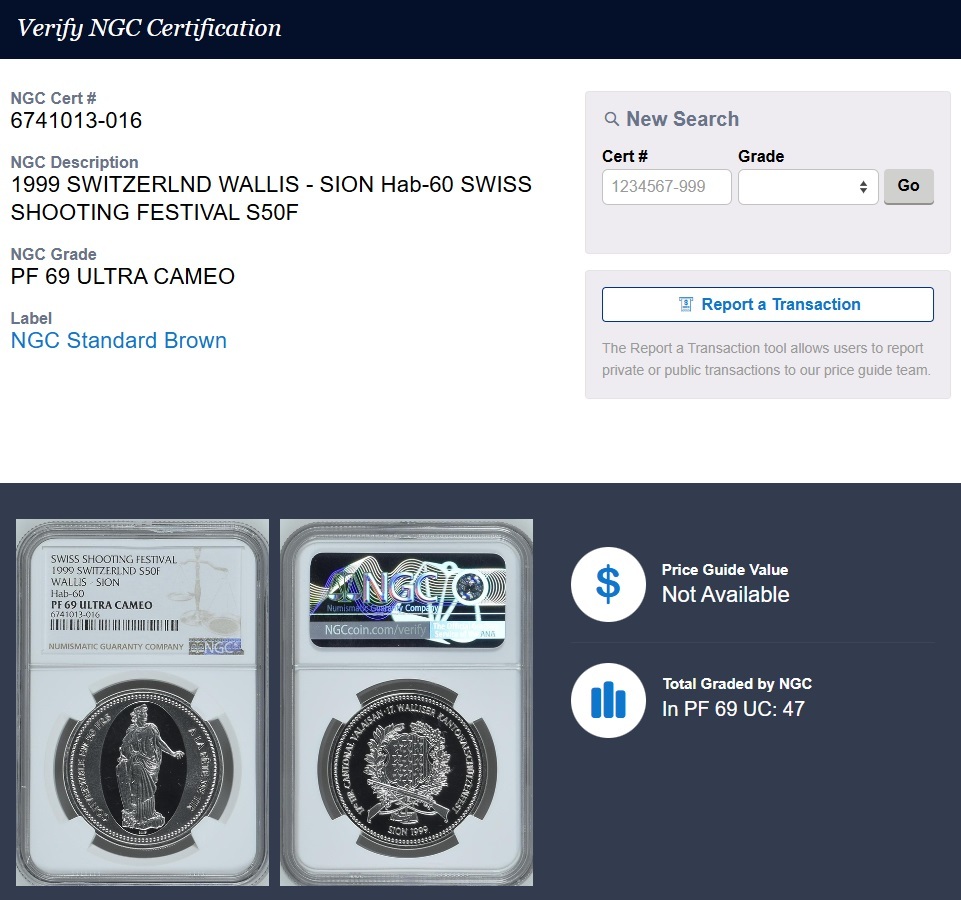961x900 pixels.
Task: Click the Report a Transaction button
Action: click(767, 304)
